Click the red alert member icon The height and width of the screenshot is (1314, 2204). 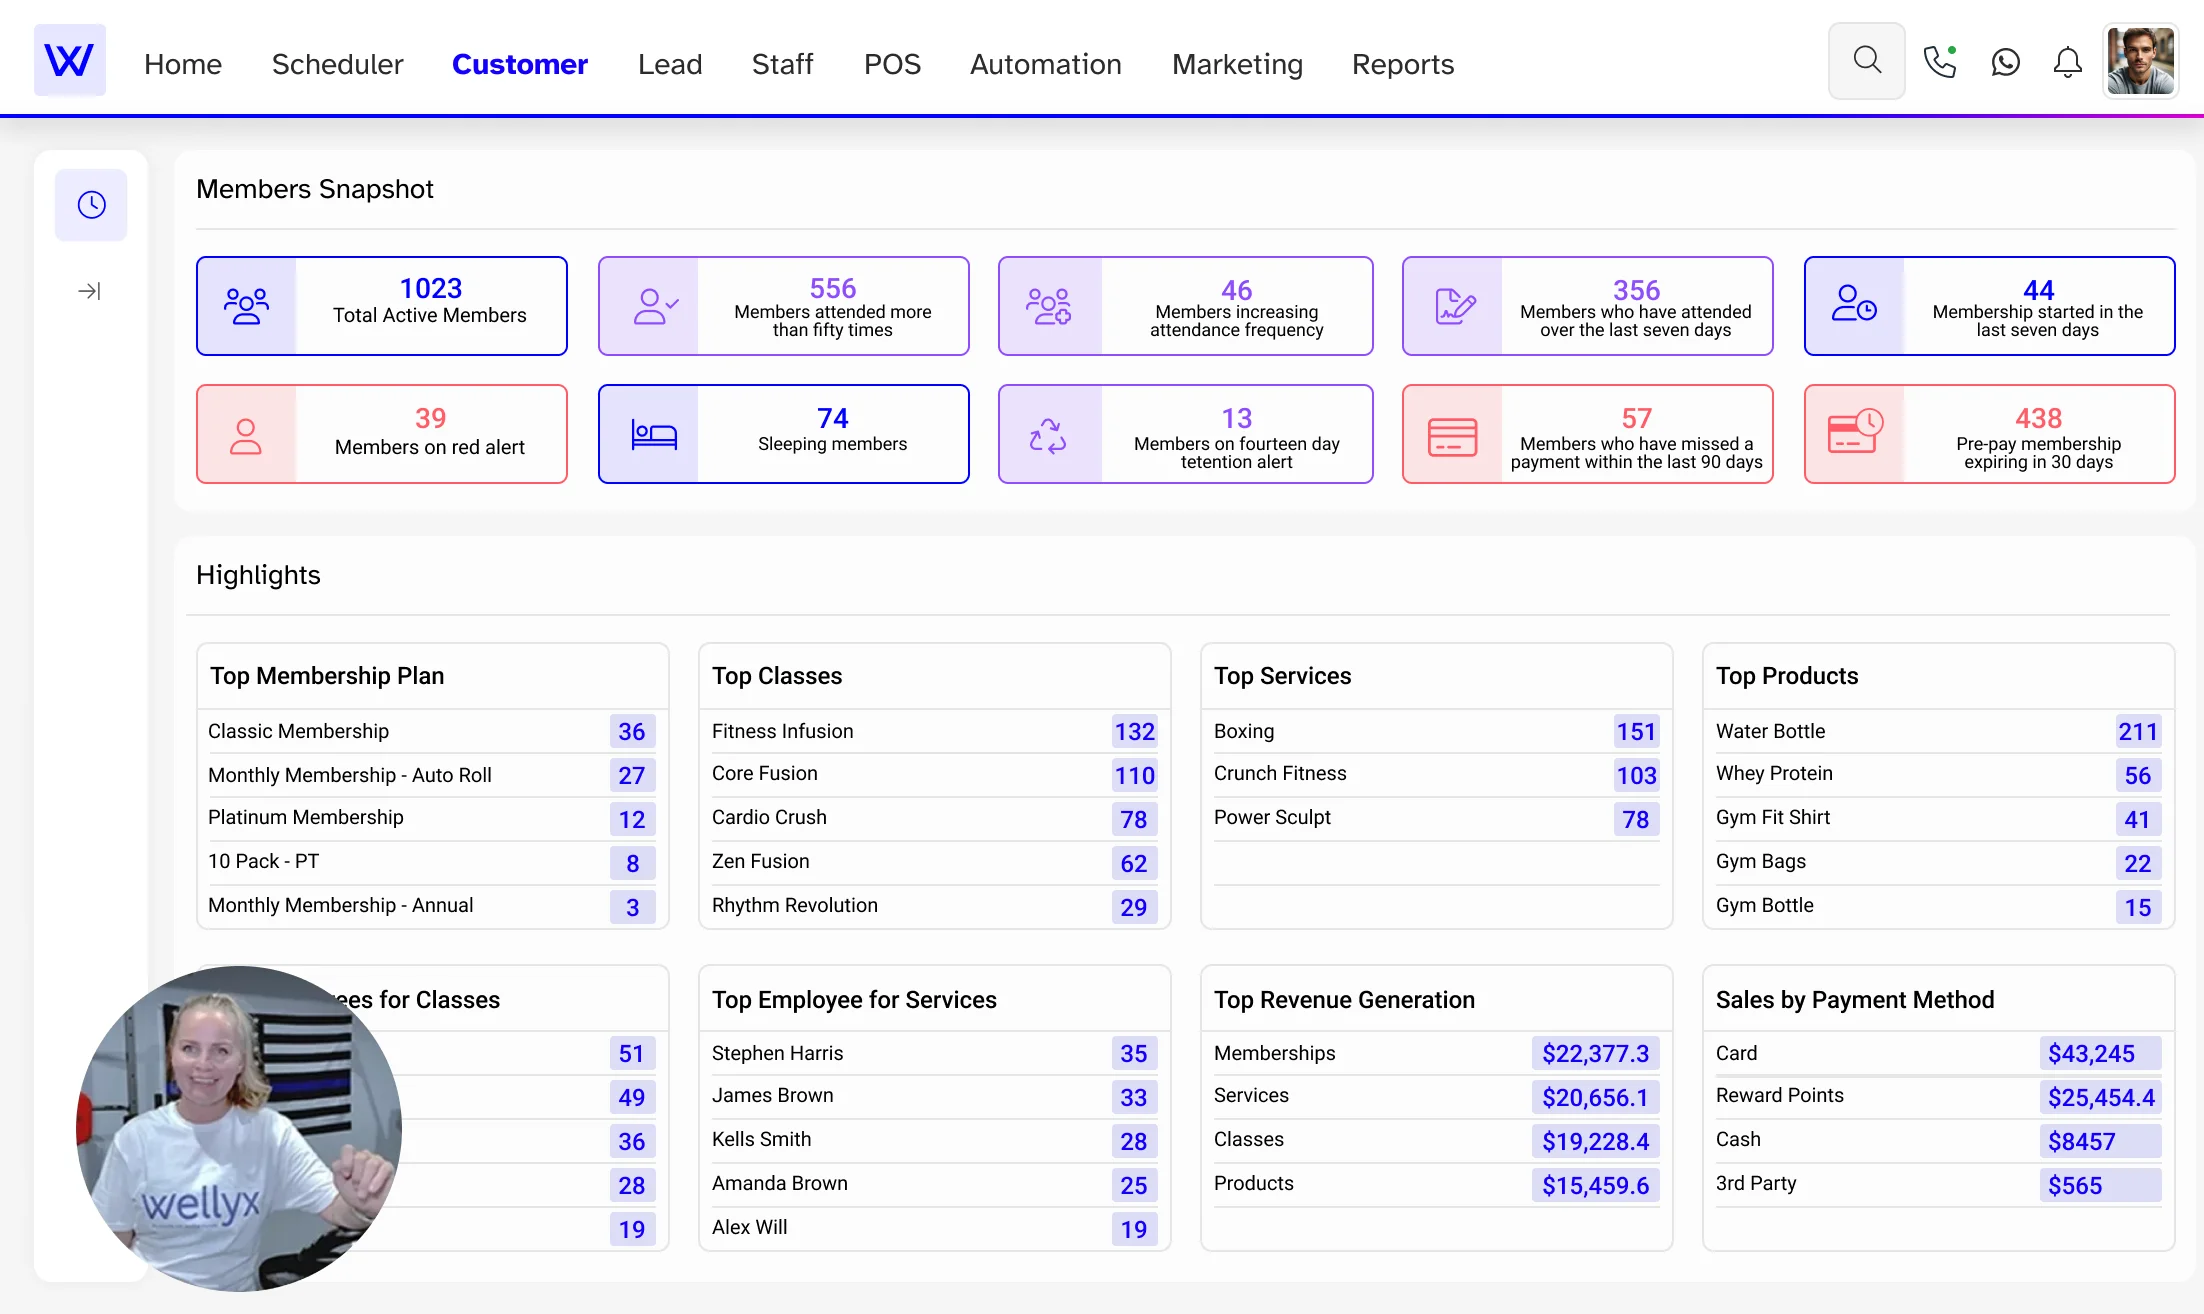[x=246, y=436]
